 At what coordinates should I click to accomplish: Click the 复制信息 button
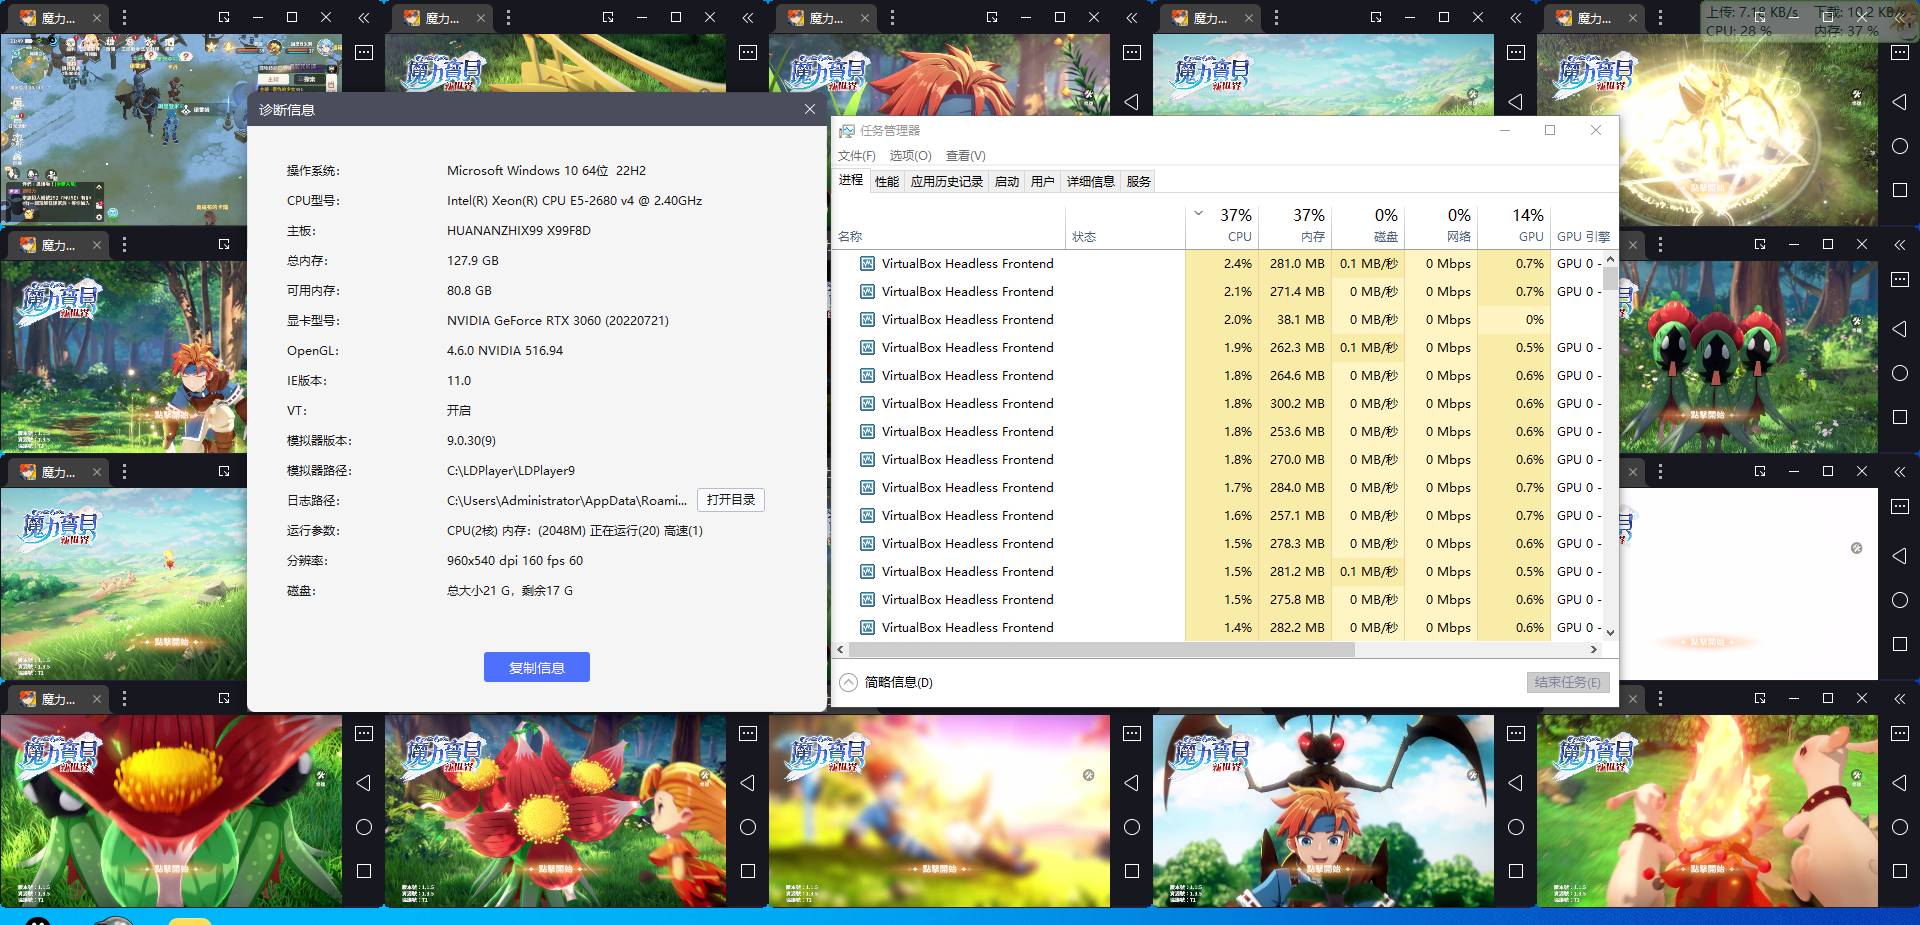(536, 667)
